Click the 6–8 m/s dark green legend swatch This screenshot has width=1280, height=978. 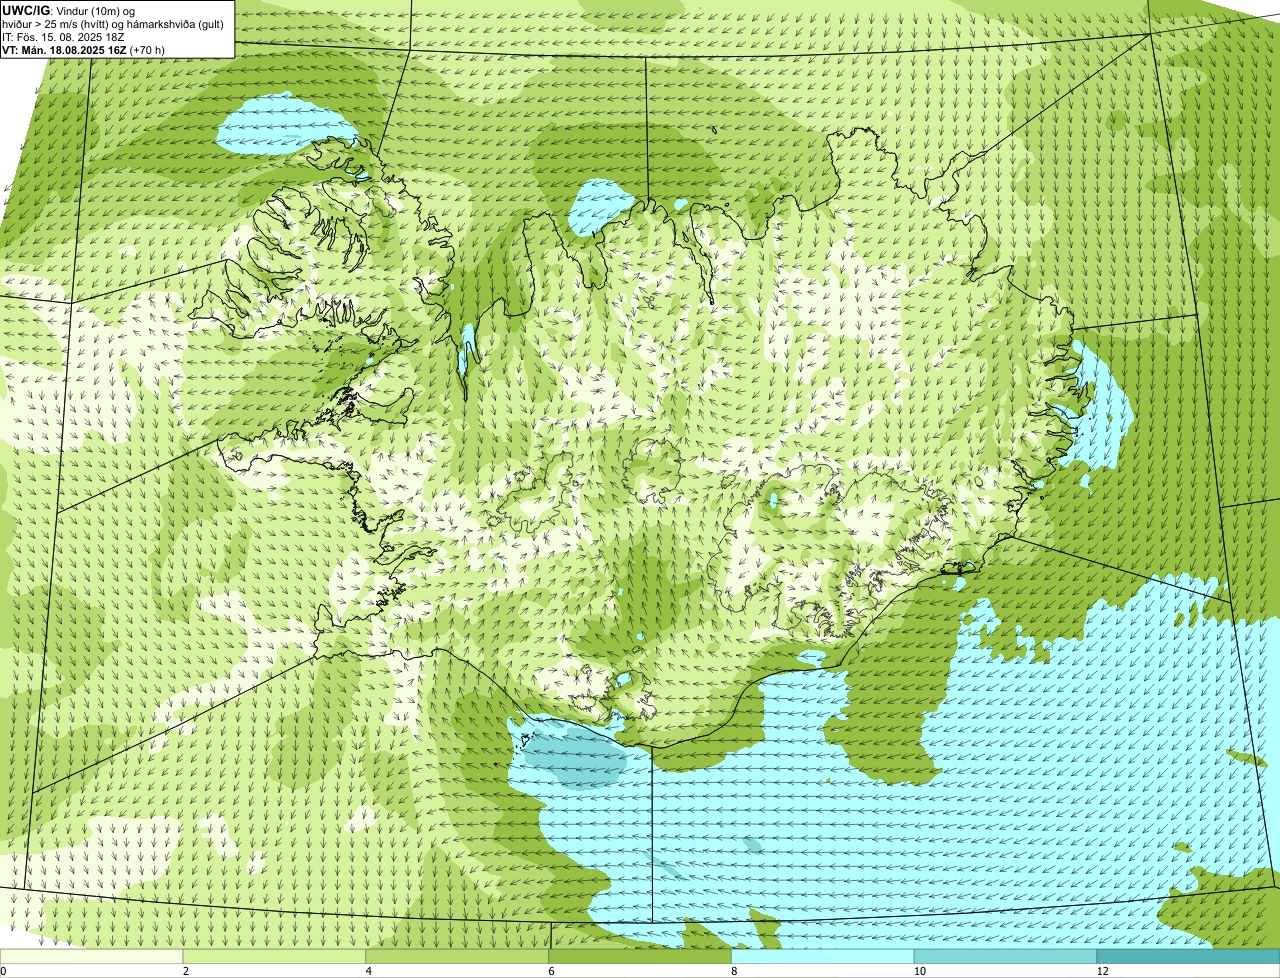tap(641, 956)
